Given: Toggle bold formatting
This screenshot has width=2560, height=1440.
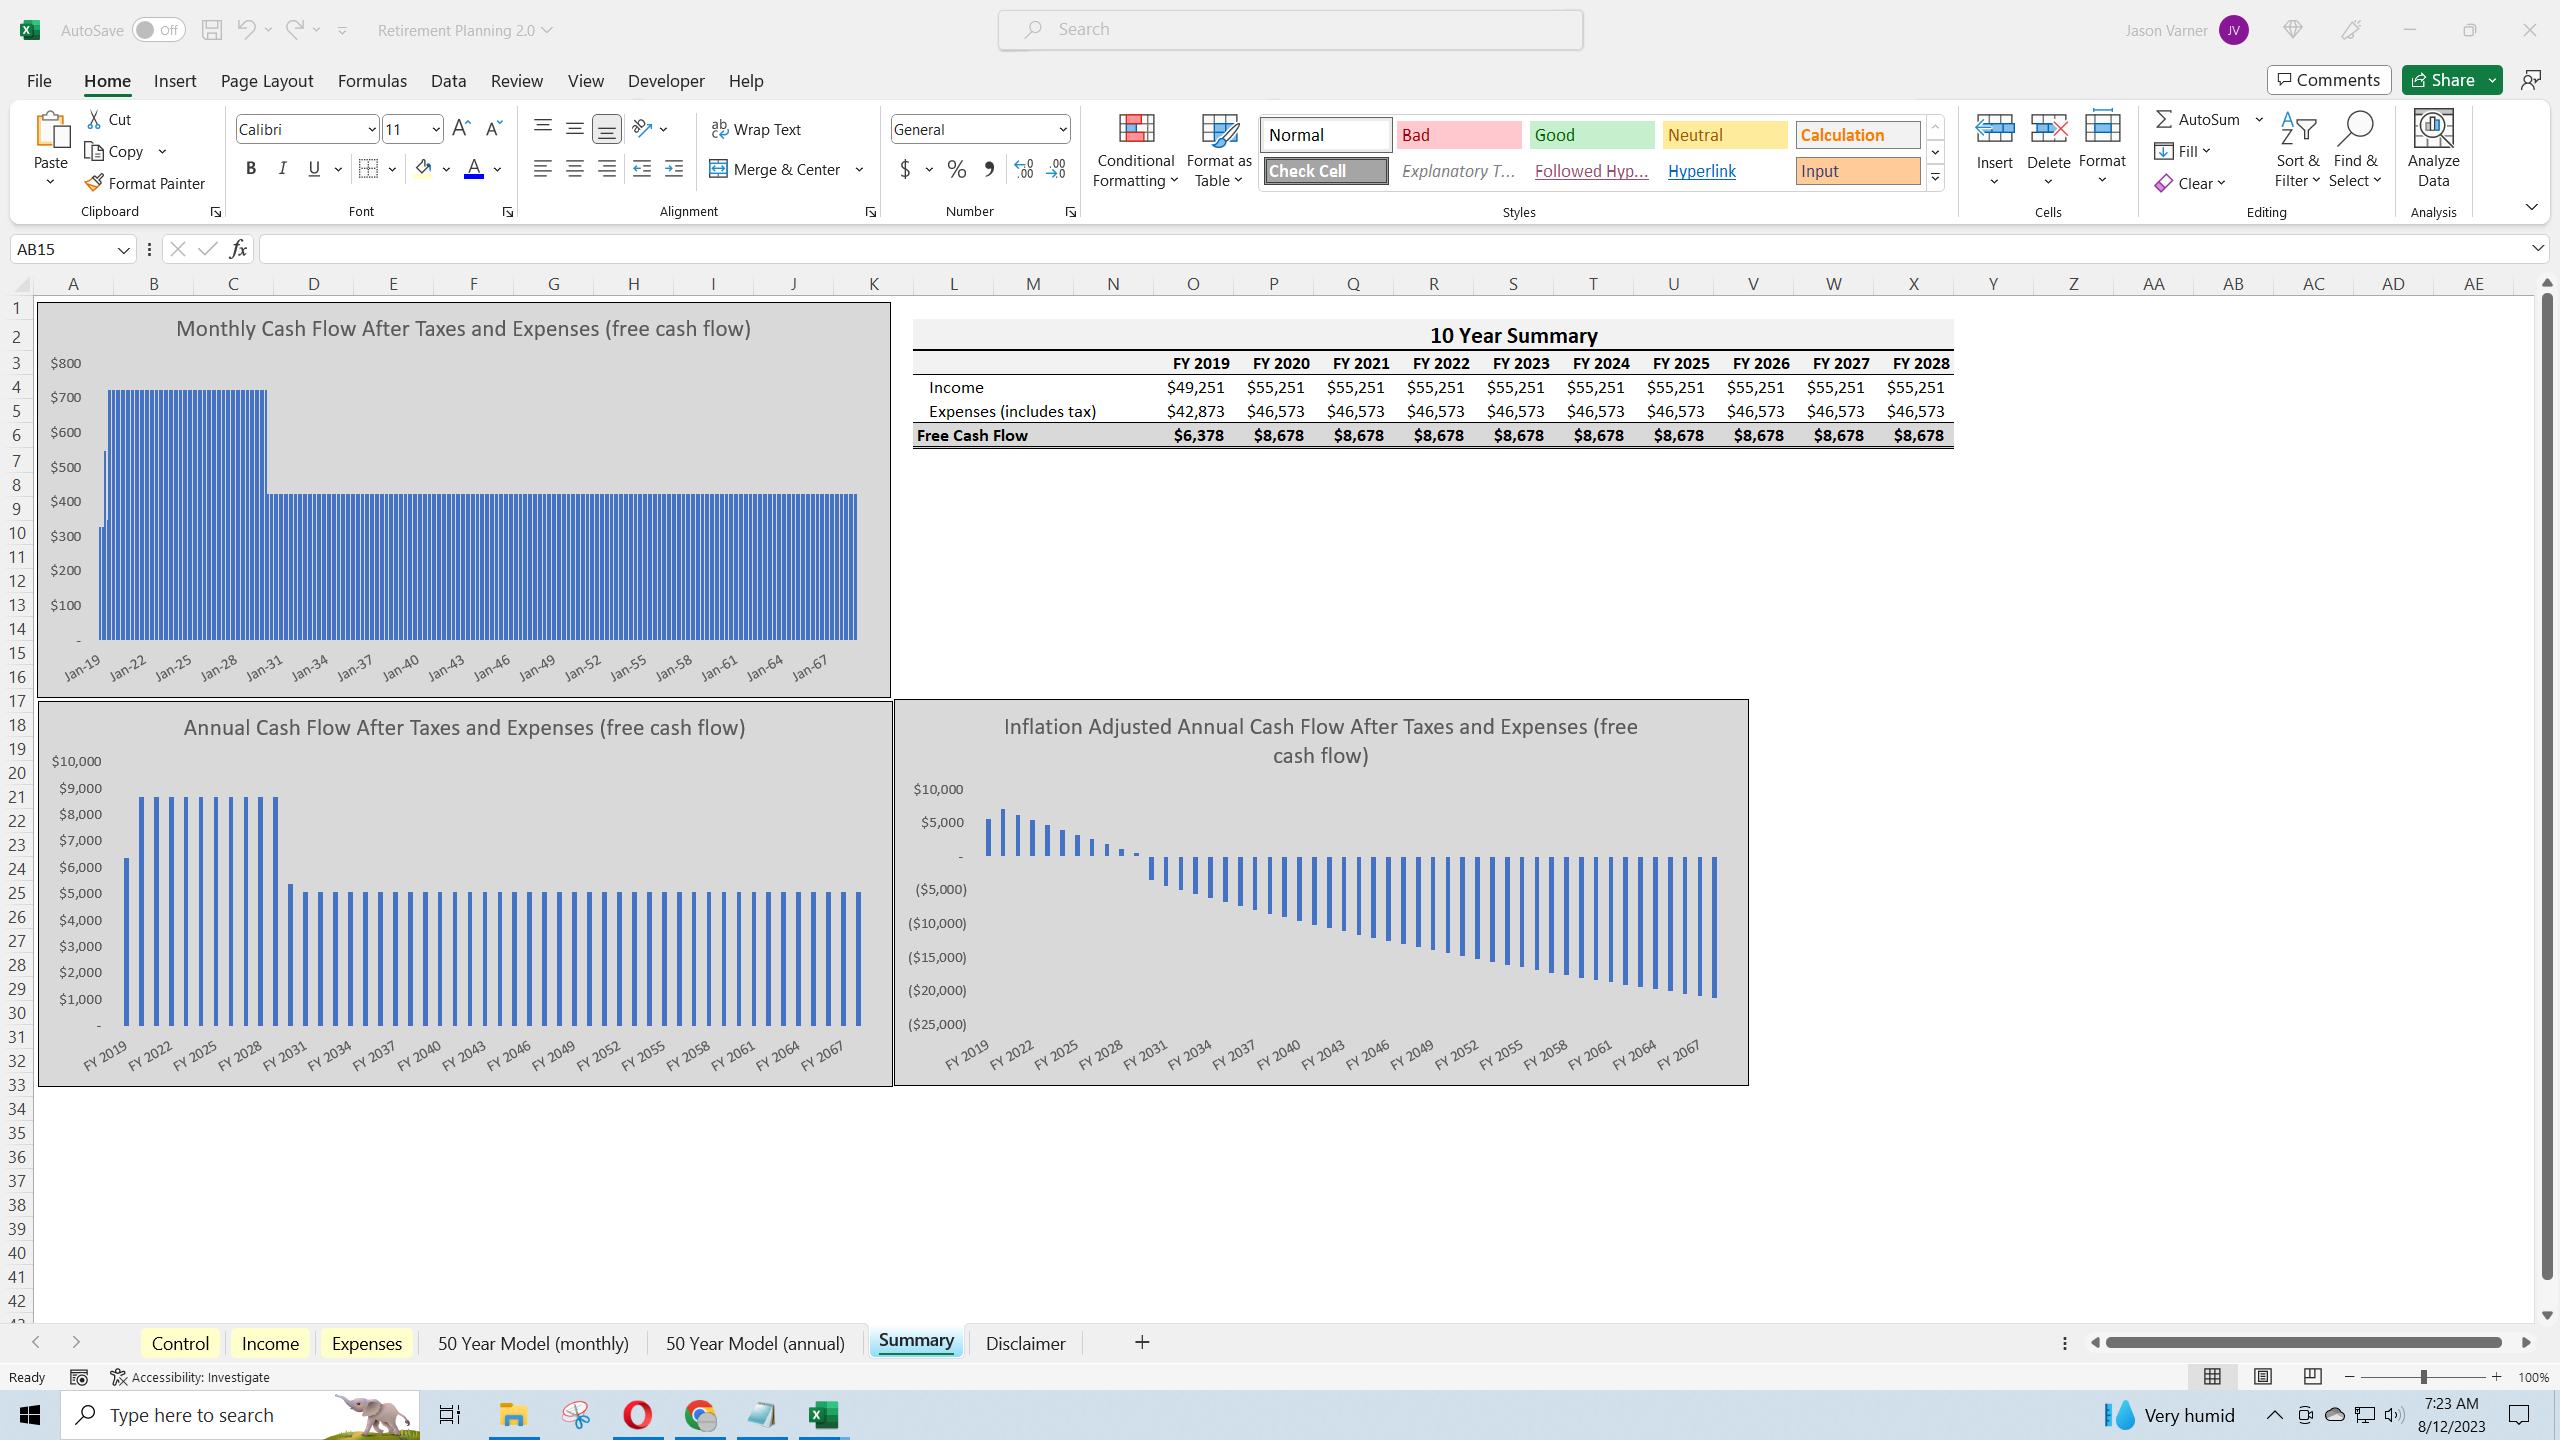Looking at the screenshot, I should (251, 168).
